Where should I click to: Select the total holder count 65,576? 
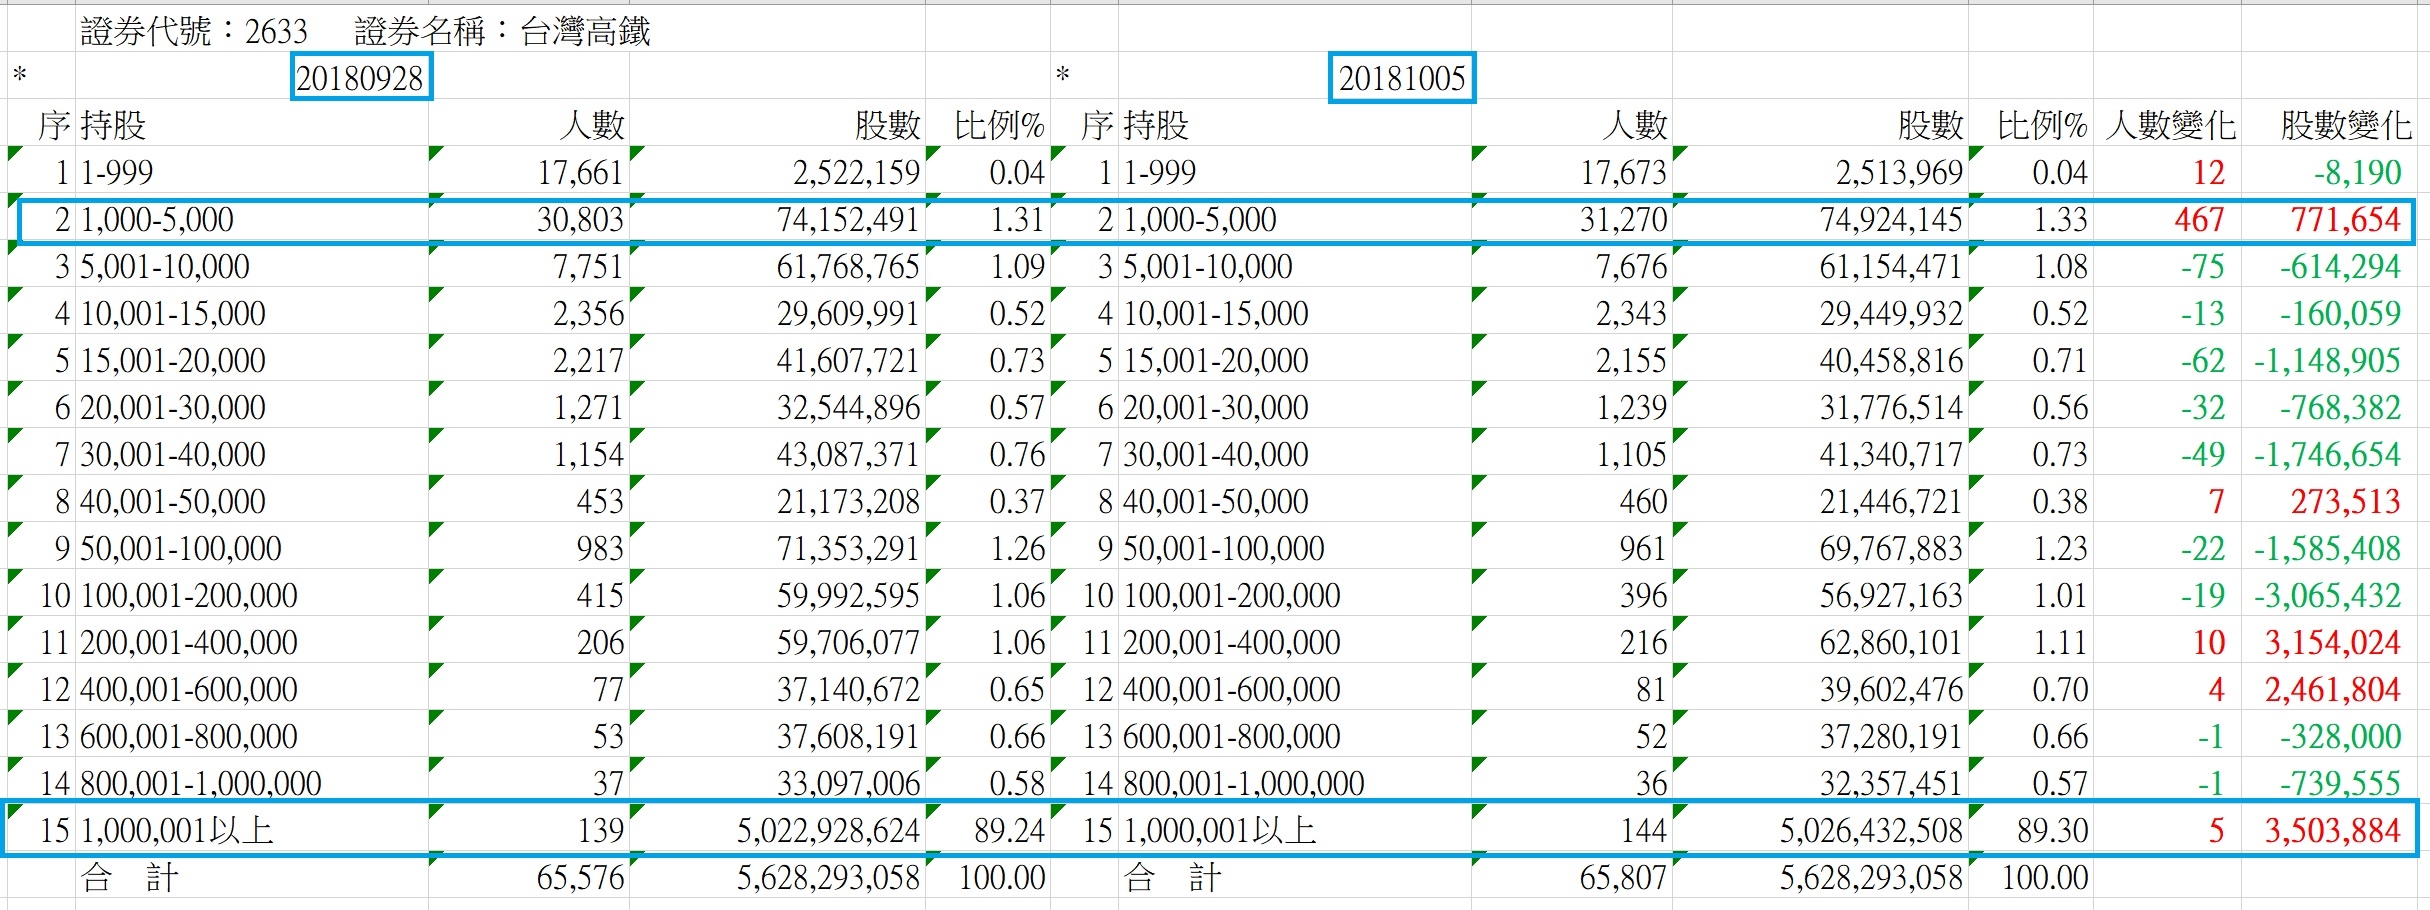(x=580, y=877)
